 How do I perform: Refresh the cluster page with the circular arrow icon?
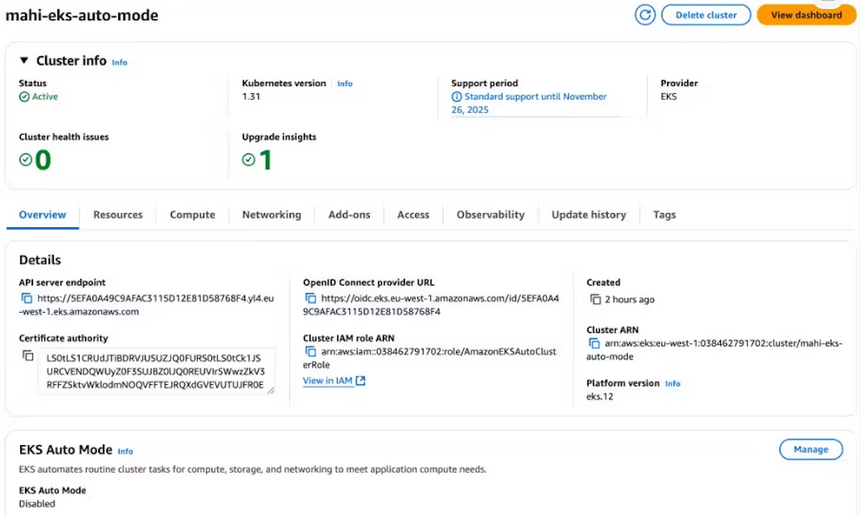coord(645,15)
